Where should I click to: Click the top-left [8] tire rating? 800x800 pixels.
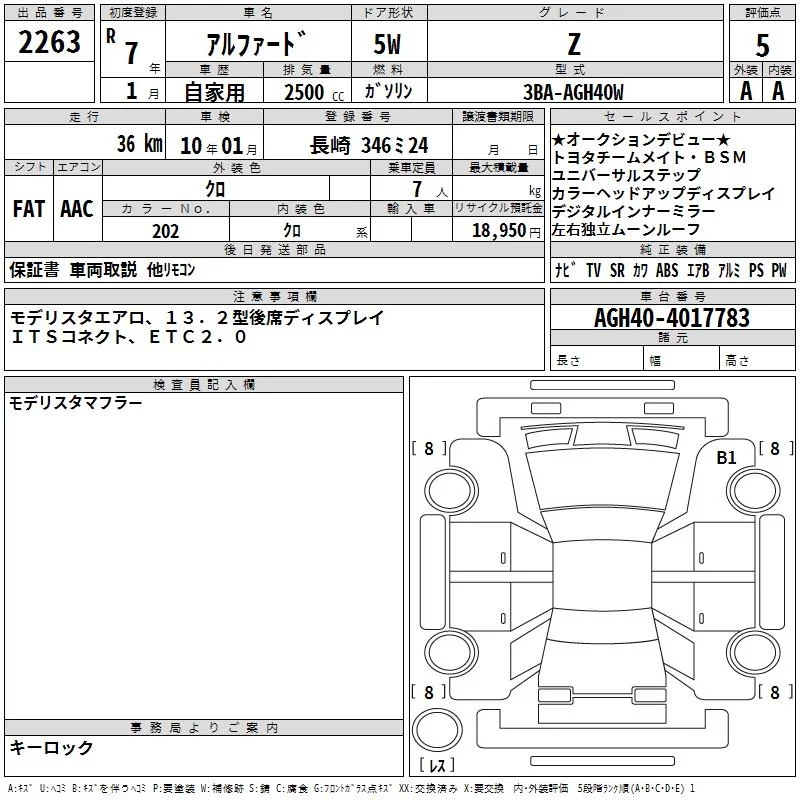429,449
